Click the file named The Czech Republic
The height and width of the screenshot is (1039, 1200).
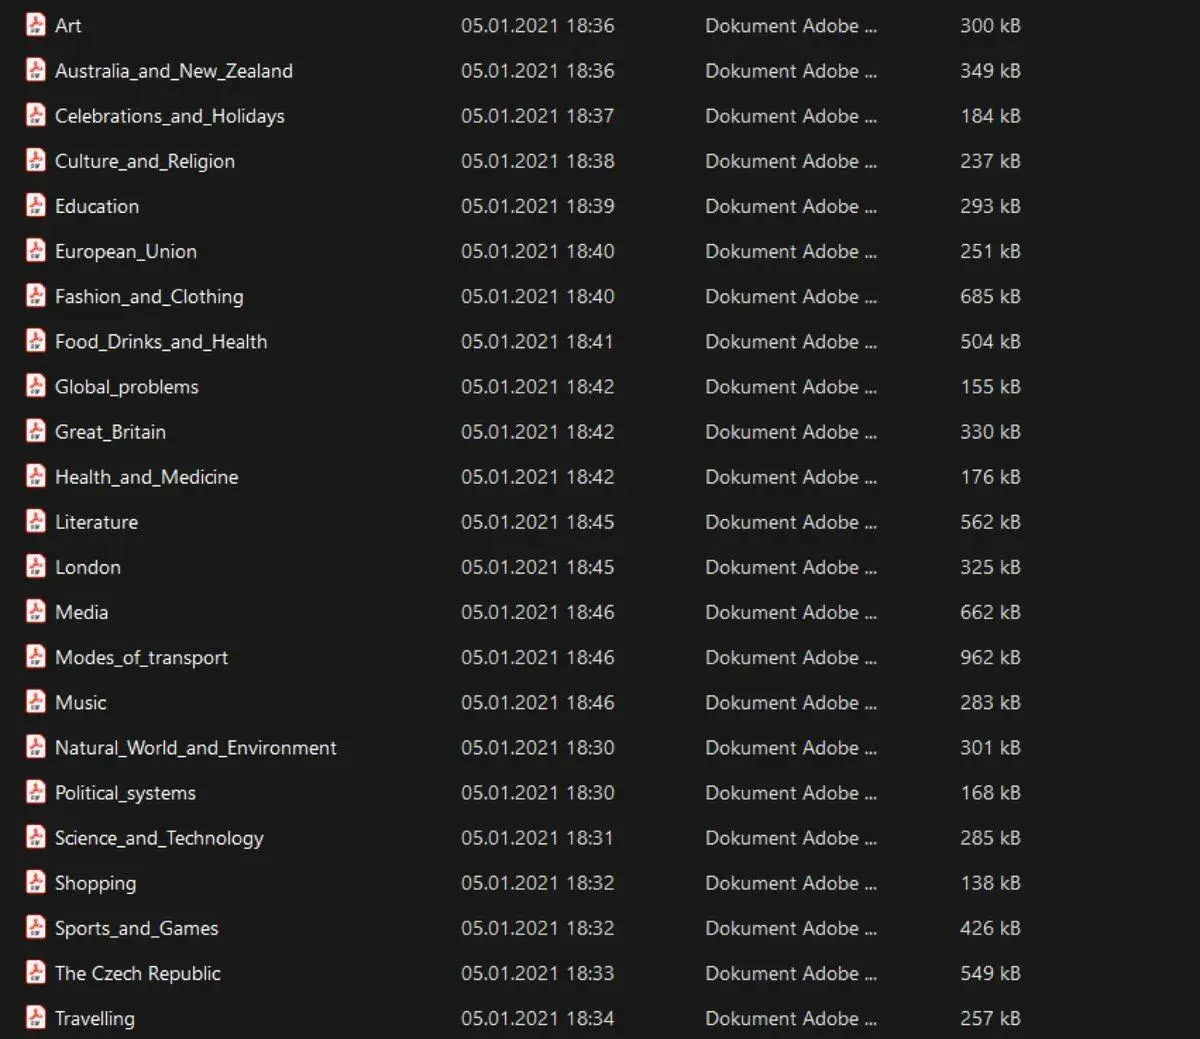click(138, 973)
